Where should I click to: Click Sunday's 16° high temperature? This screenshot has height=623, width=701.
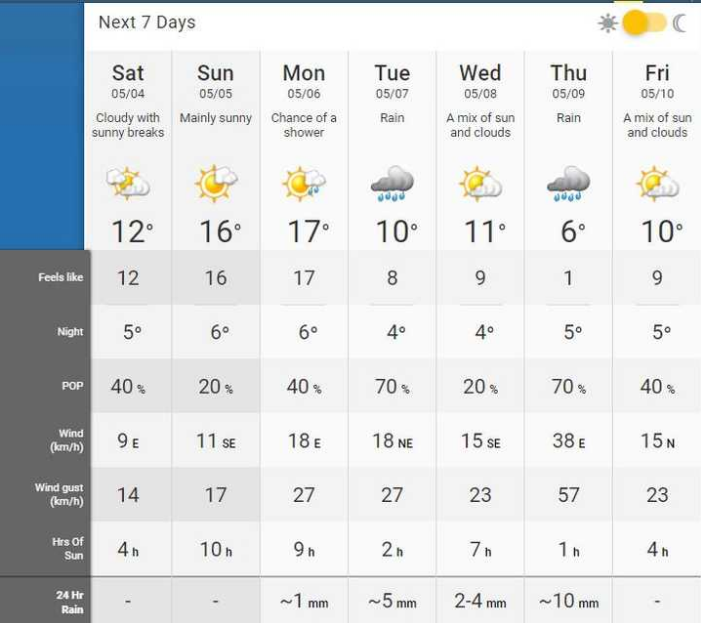tap(220, 231)
